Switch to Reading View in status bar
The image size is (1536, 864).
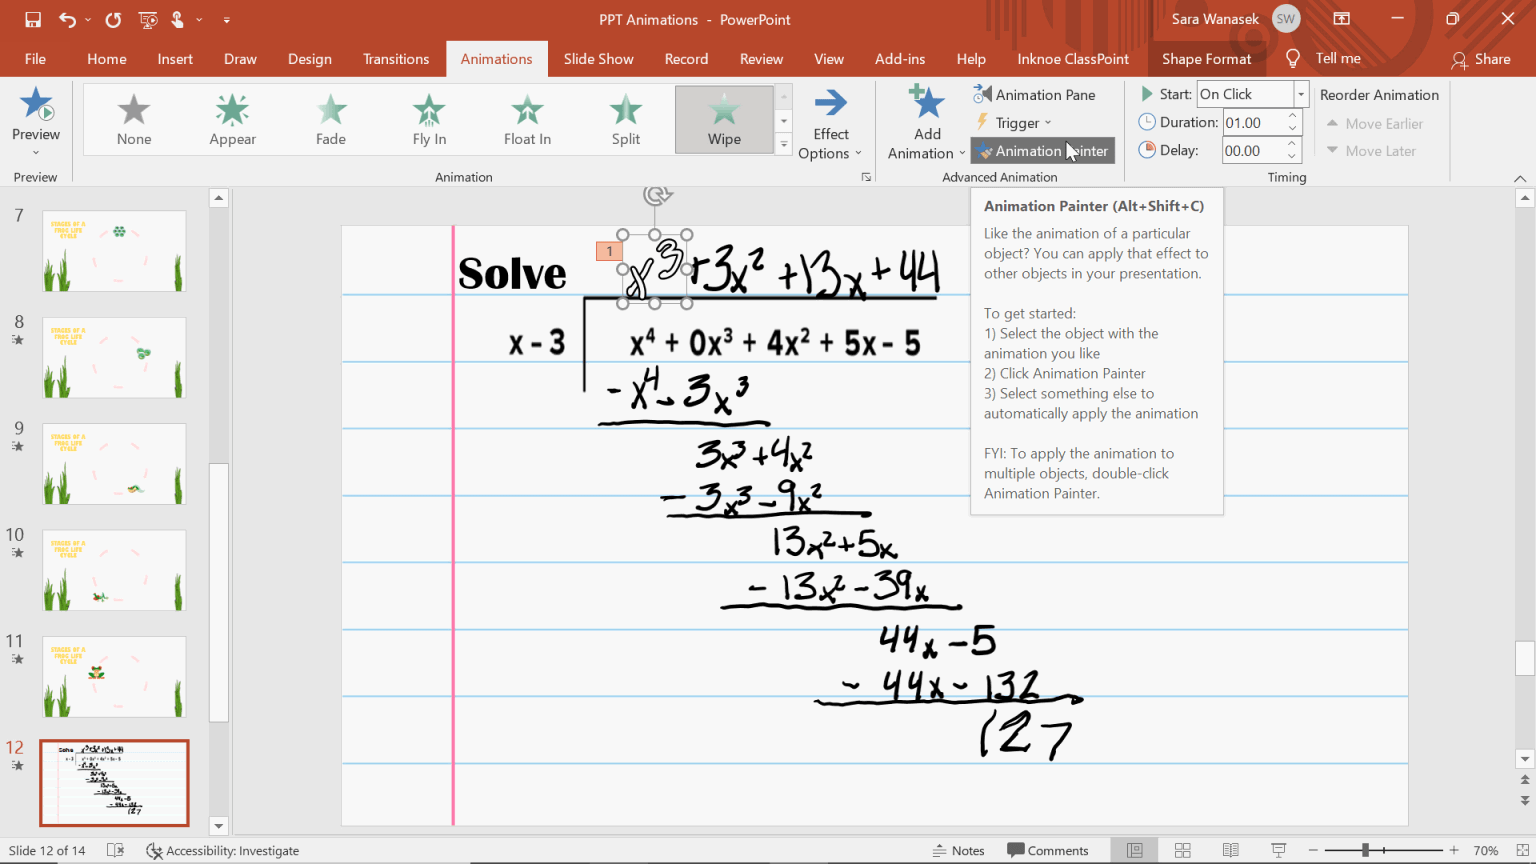(1228, 850)
